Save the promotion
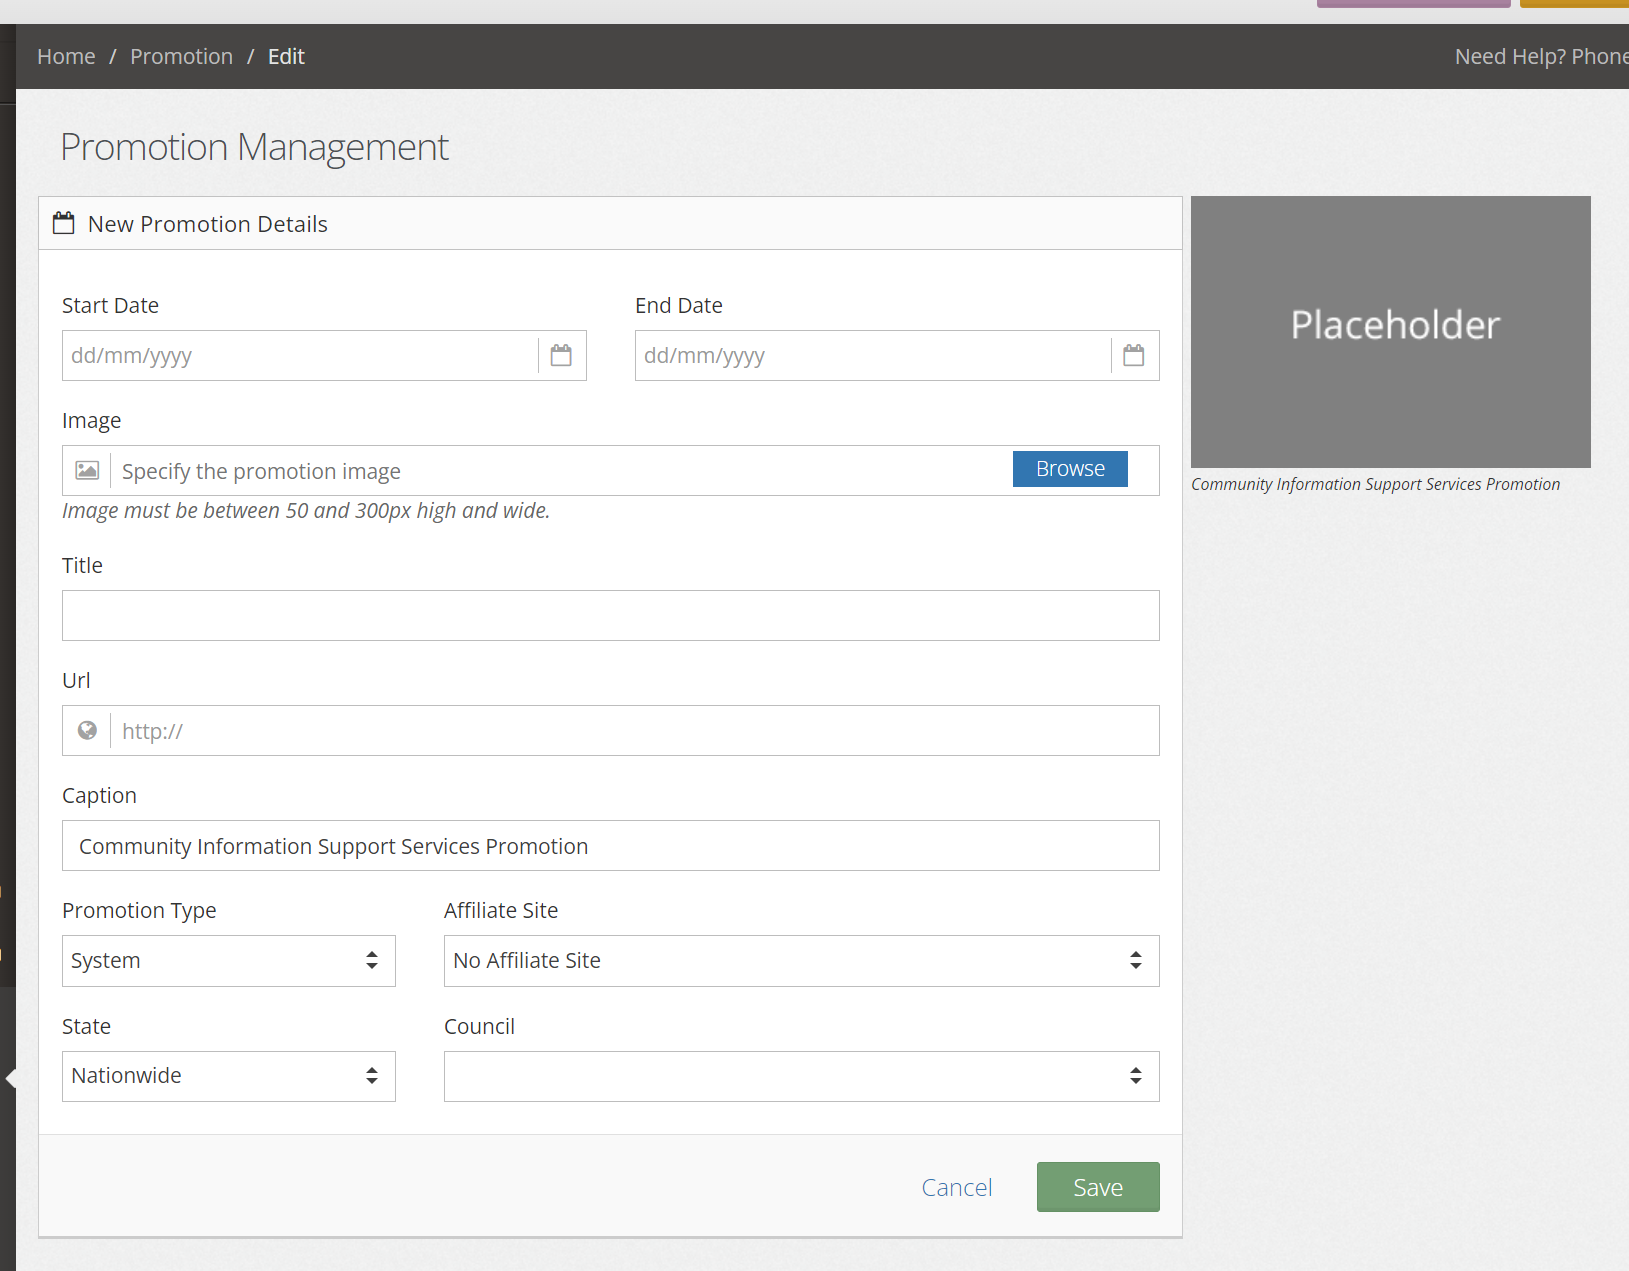Viewport: 1629px width, 1271px height. [1098, 1187]
